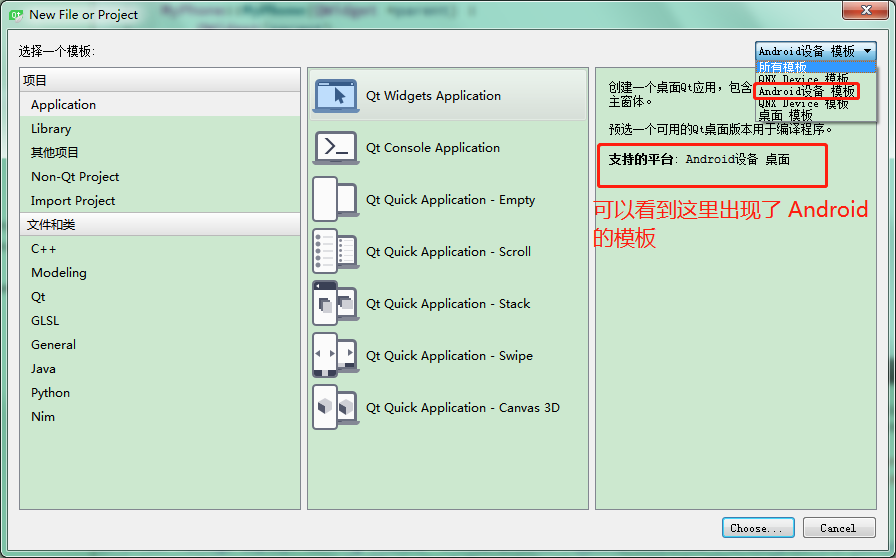Choose the Qt Quick Application - Swipe icon
Viewport: 896px width, 558px height.
pos(336,356)
